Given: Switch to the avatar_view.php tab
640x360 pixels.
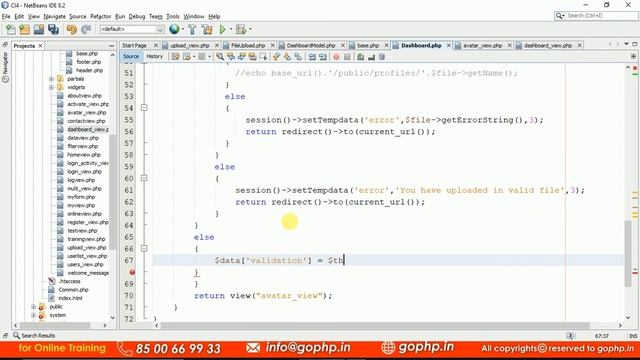Looking at the screenshot, I should pyautogui.click(x=482, y=45).
